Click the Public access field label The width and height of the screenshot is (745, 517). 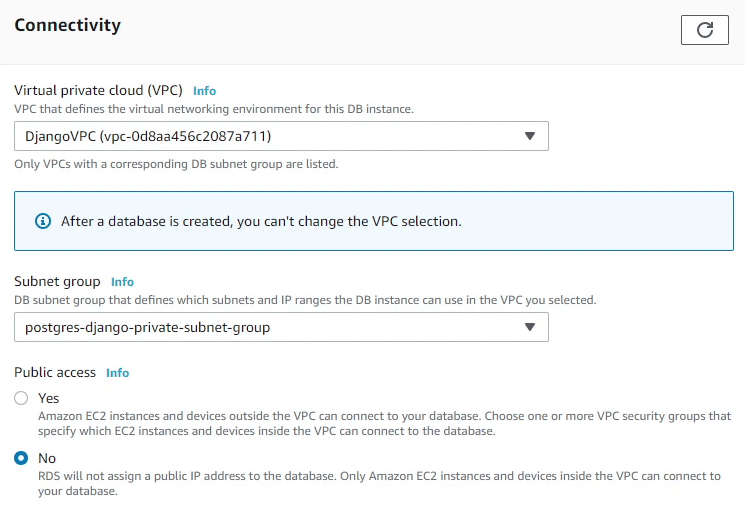(55, 372)
